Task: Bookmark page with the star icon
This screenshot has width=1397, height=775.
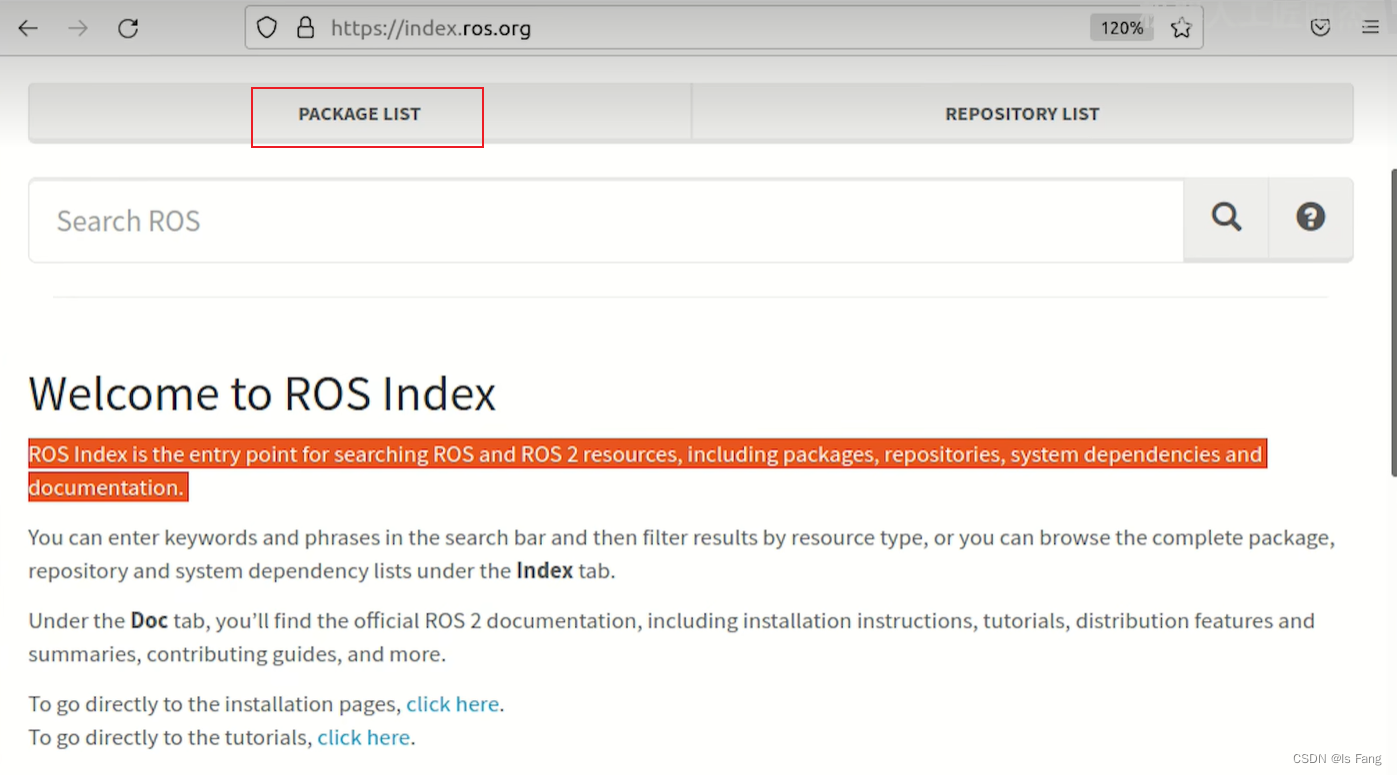Action: 1181,28
